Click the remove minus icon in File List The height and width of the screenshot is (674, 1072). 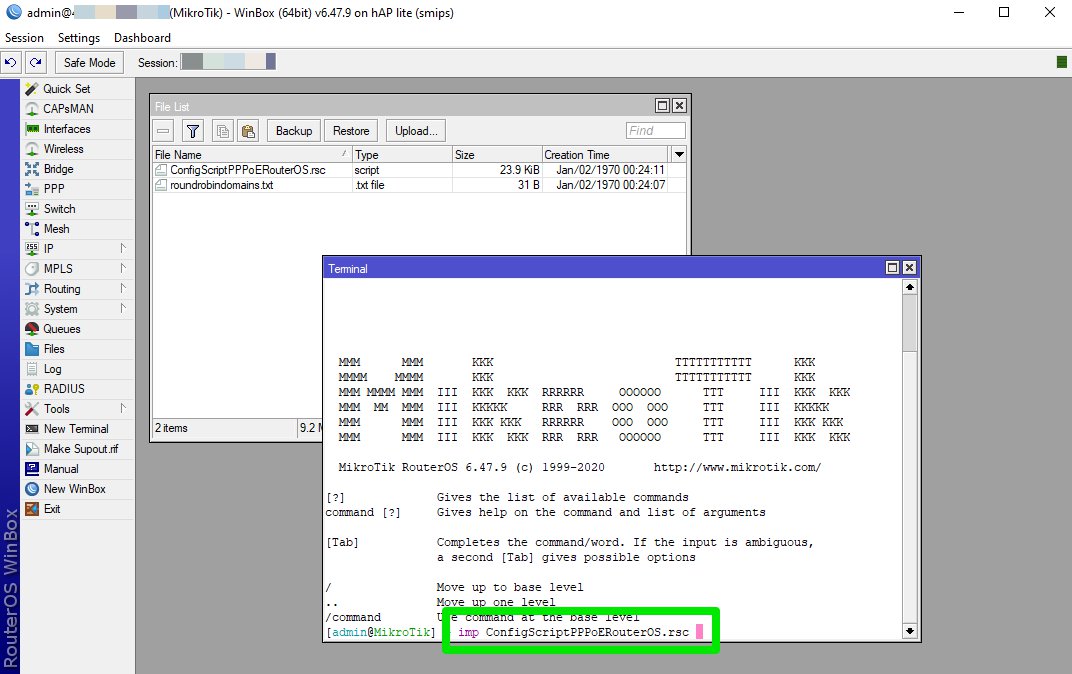pos(164,131)
